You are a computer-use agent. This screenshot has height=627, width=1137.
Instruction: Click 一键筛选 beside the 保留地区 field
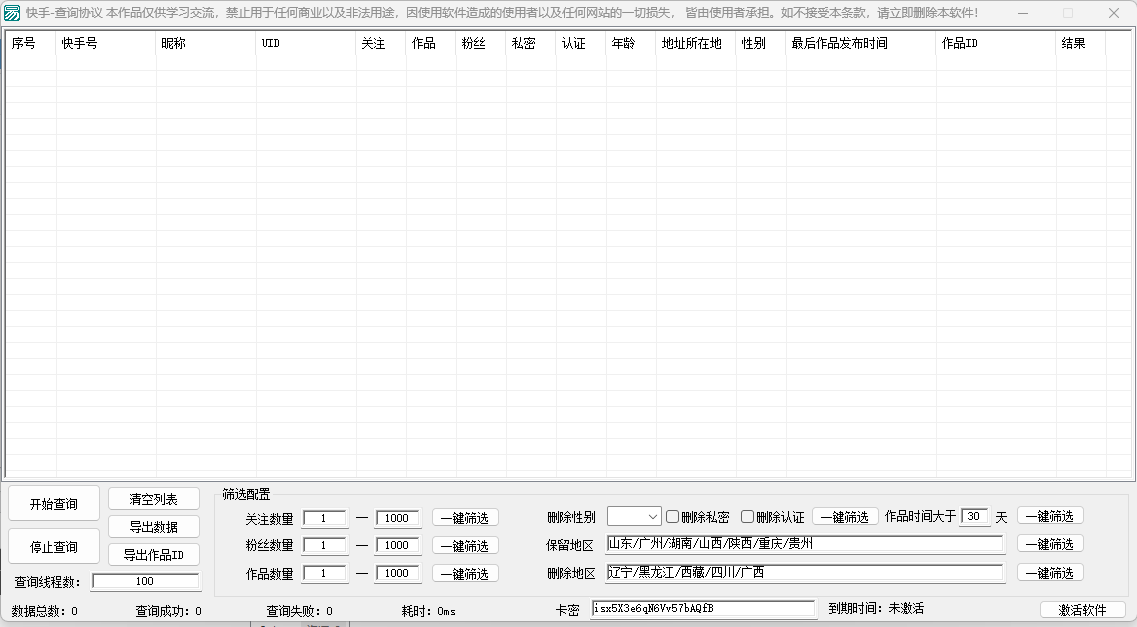(1050, 544)
